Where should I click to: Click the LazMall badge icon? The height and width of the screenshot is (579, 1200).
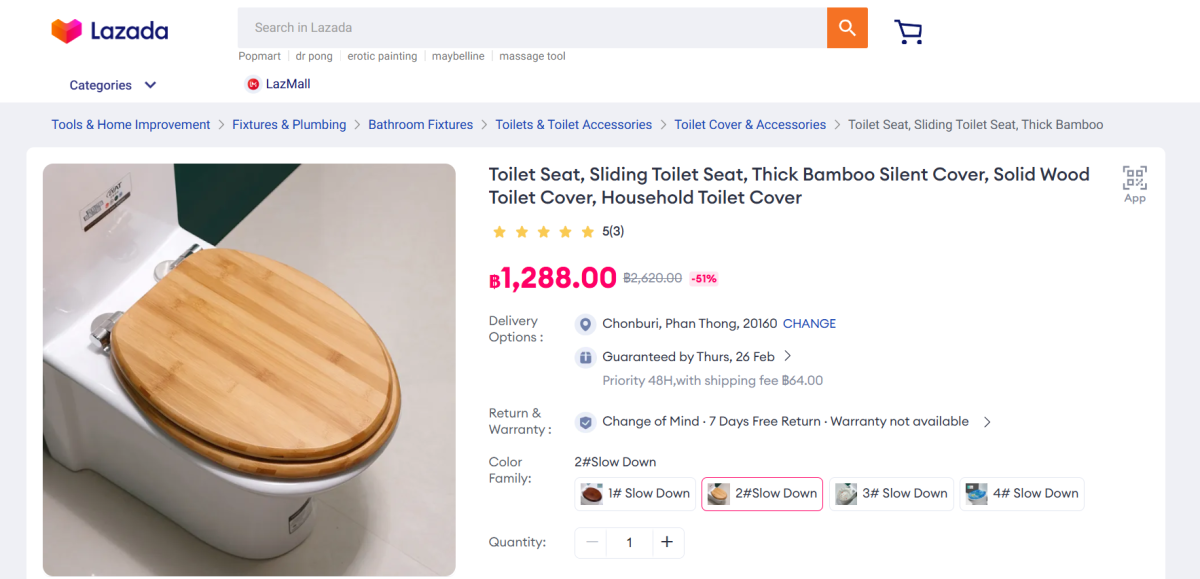[253, 84]
